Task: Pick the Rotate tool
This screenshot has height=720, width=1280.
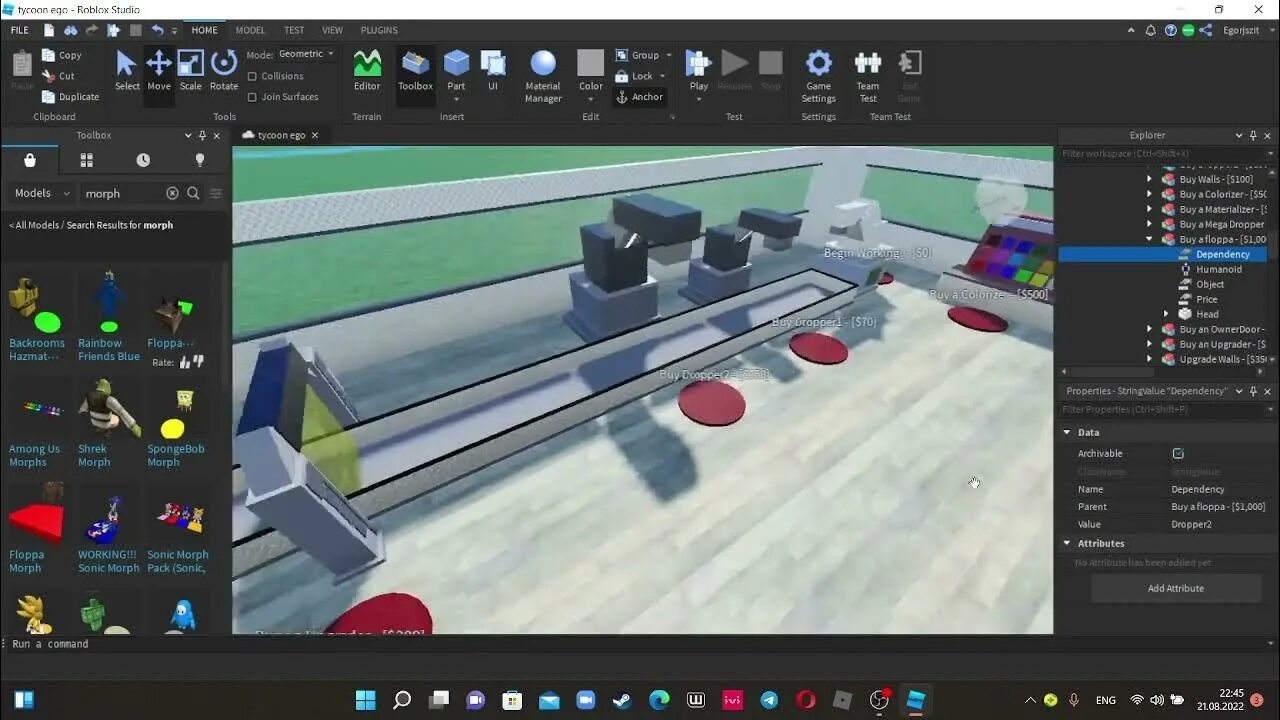Action: [224, 70]
